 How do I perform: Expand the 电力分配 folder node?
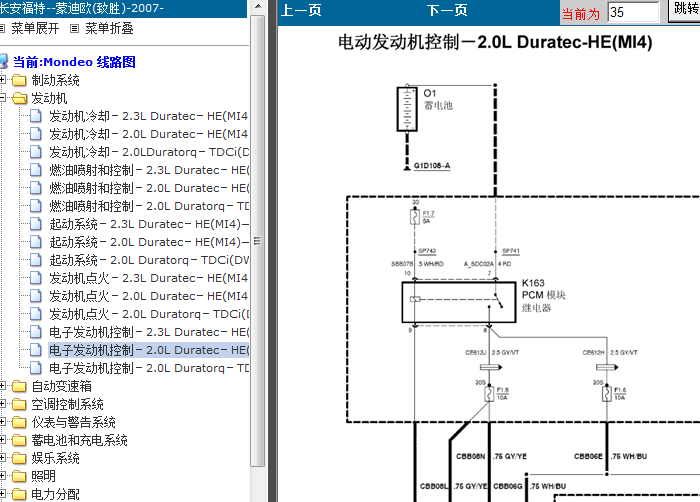[2, 494]
